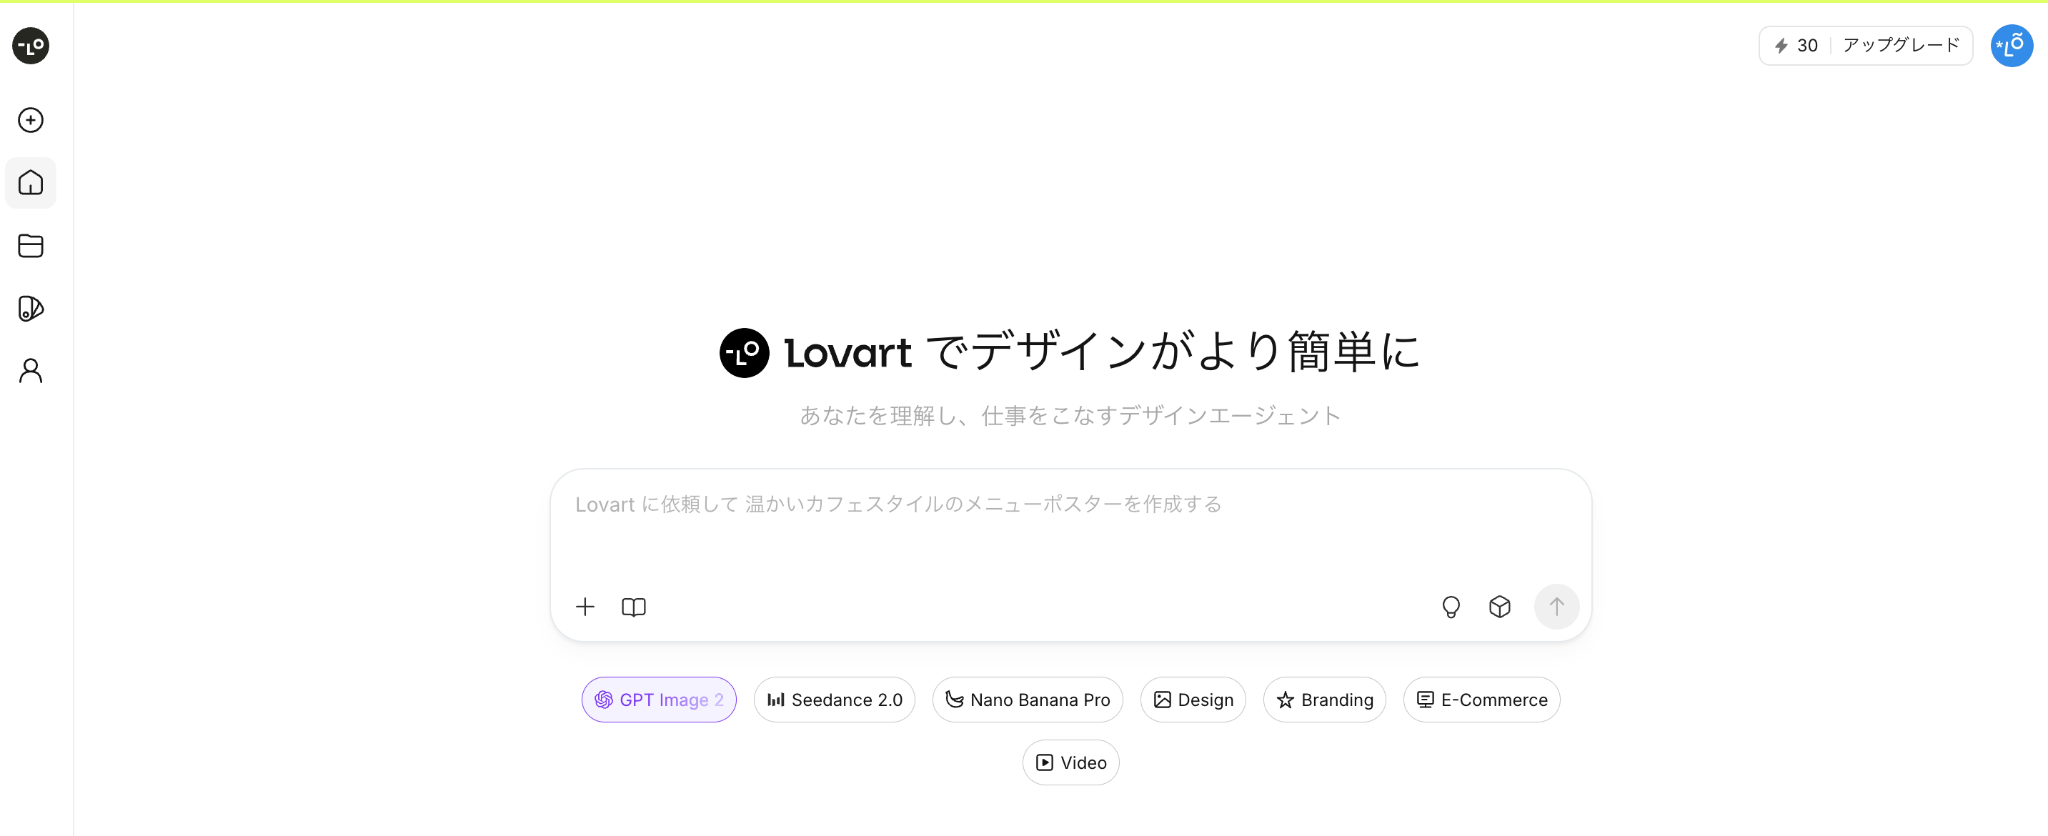Viewport: 2048px width, 836px height.
Task: Select the GPT Image 2 chip
Action: tap(659, 700)
